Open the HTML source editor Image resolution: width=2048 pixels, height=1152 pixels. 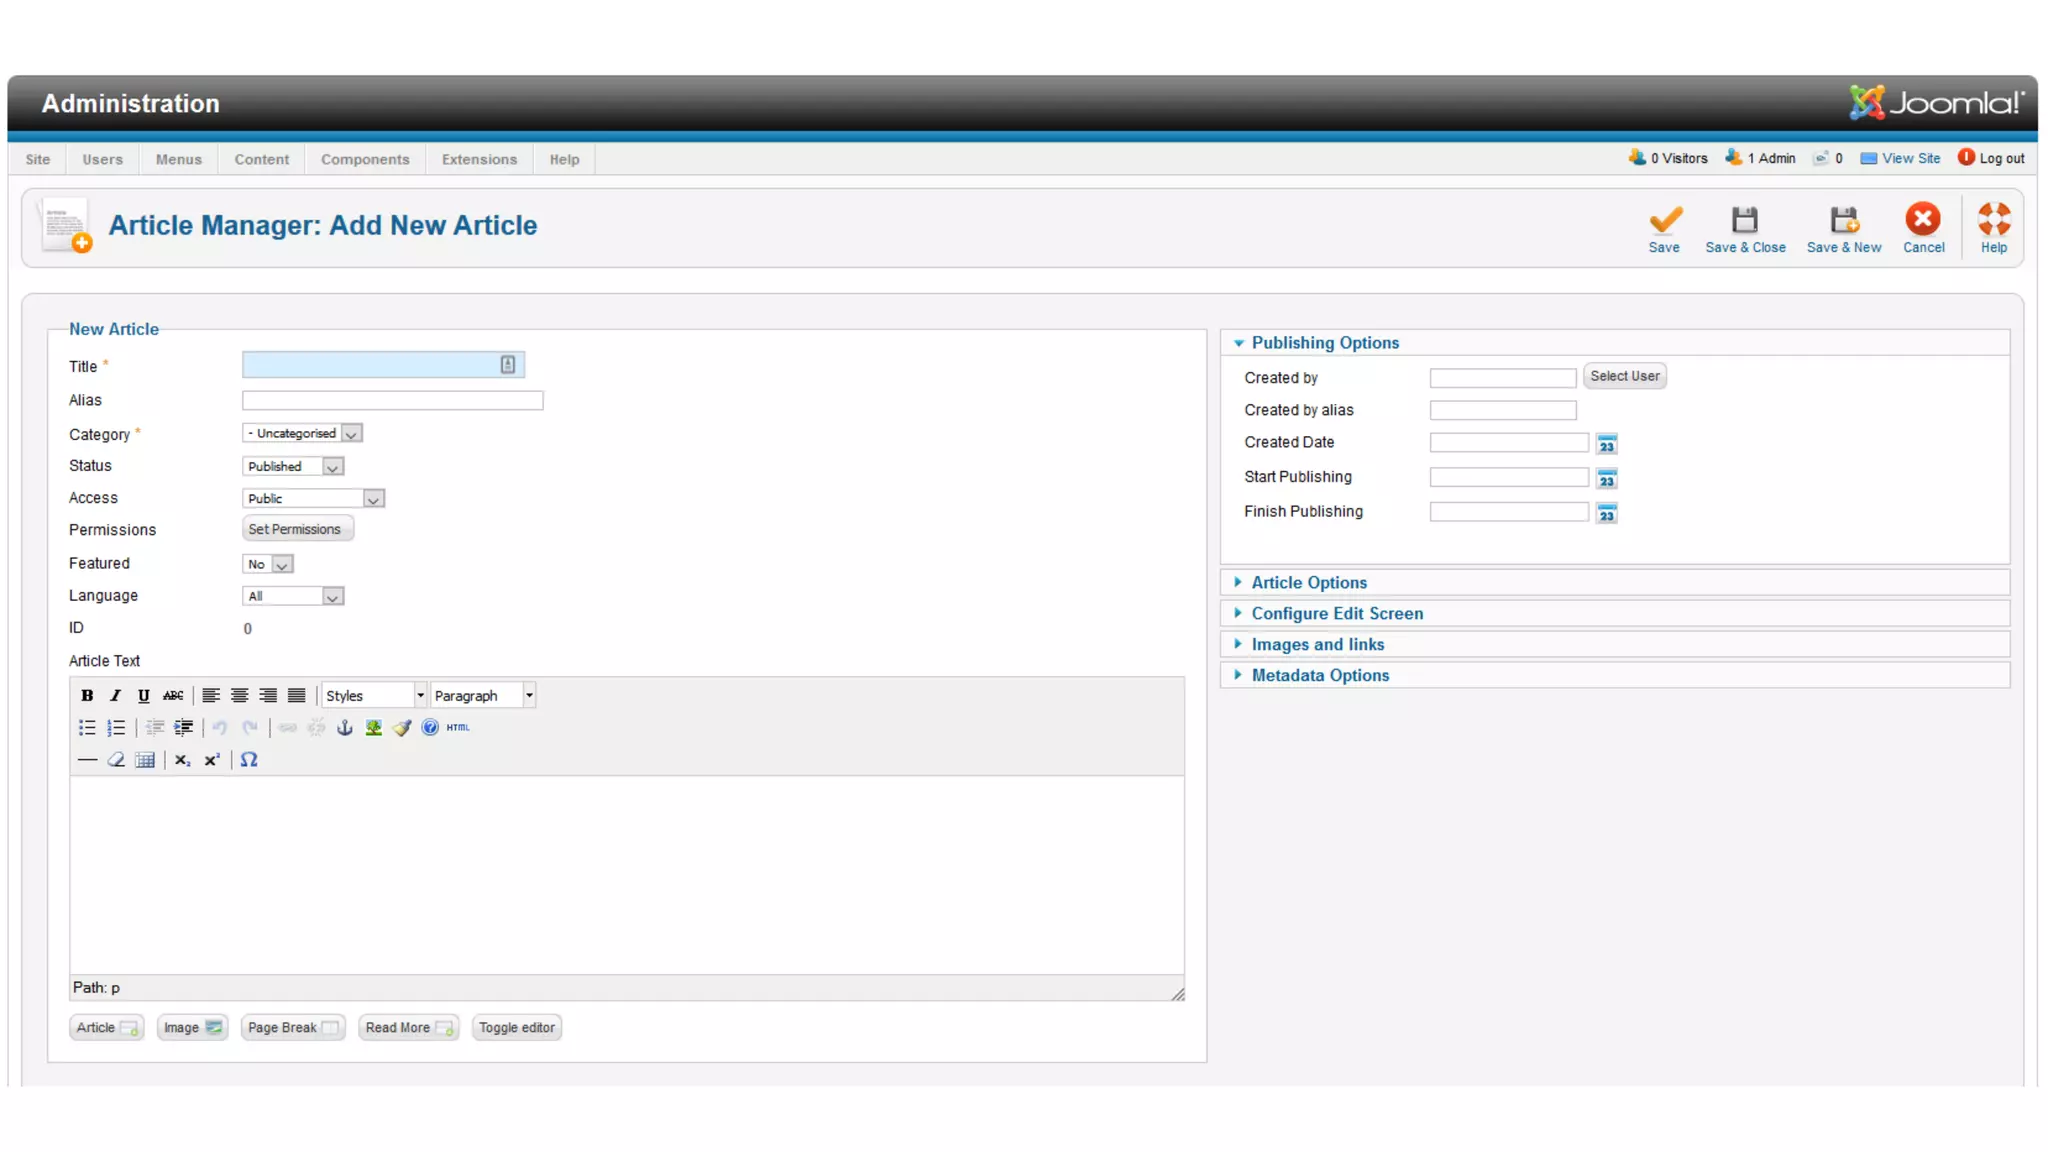[x=458, y=727]
